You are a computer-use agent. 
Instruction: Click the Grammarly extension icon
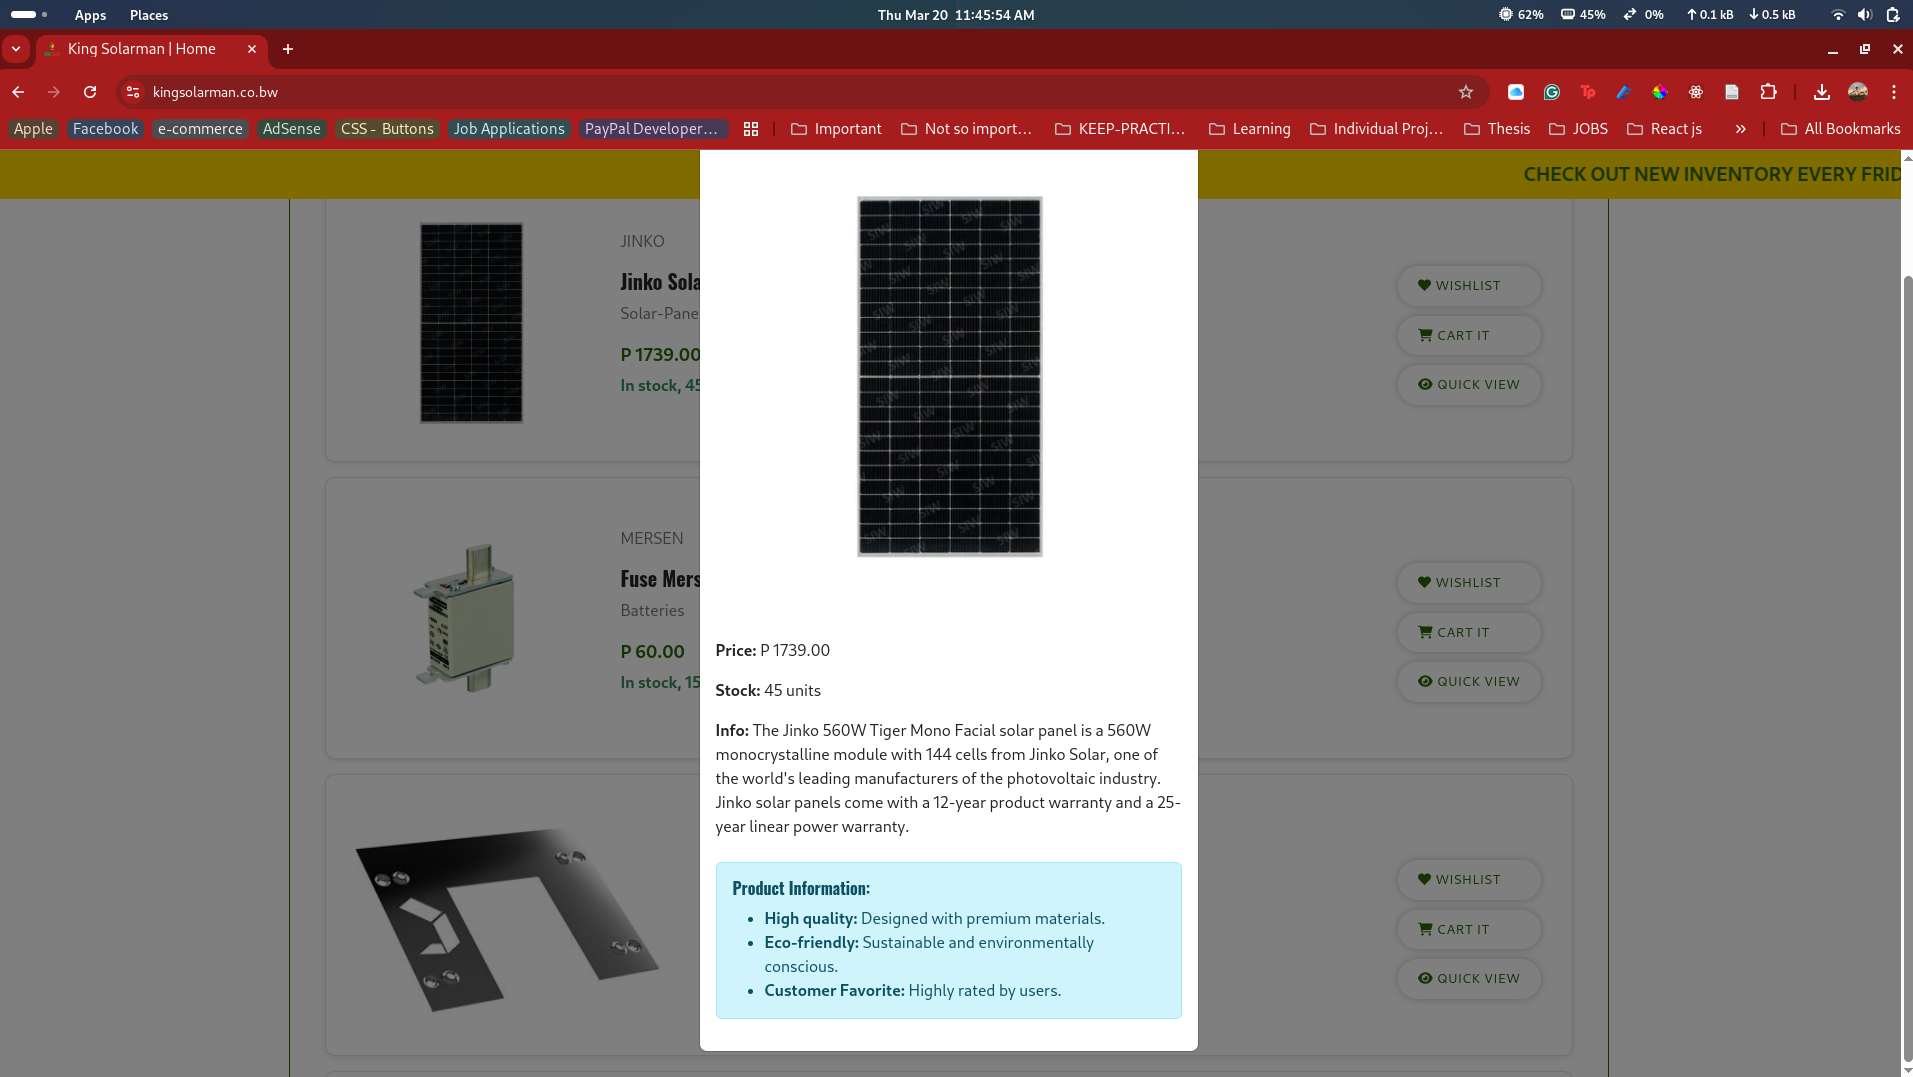pyautogui.click(x=1552, y=92)
